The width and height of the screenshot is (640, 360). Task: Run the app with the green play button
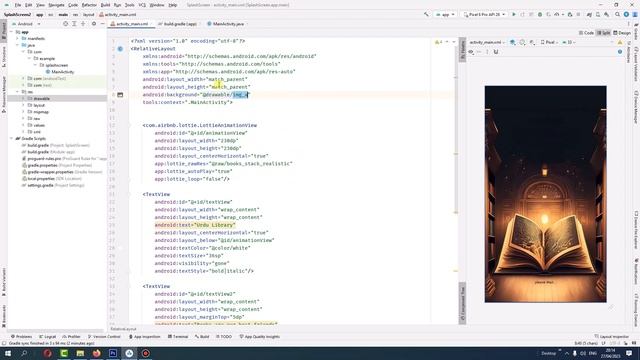click(x=514, y=14)
